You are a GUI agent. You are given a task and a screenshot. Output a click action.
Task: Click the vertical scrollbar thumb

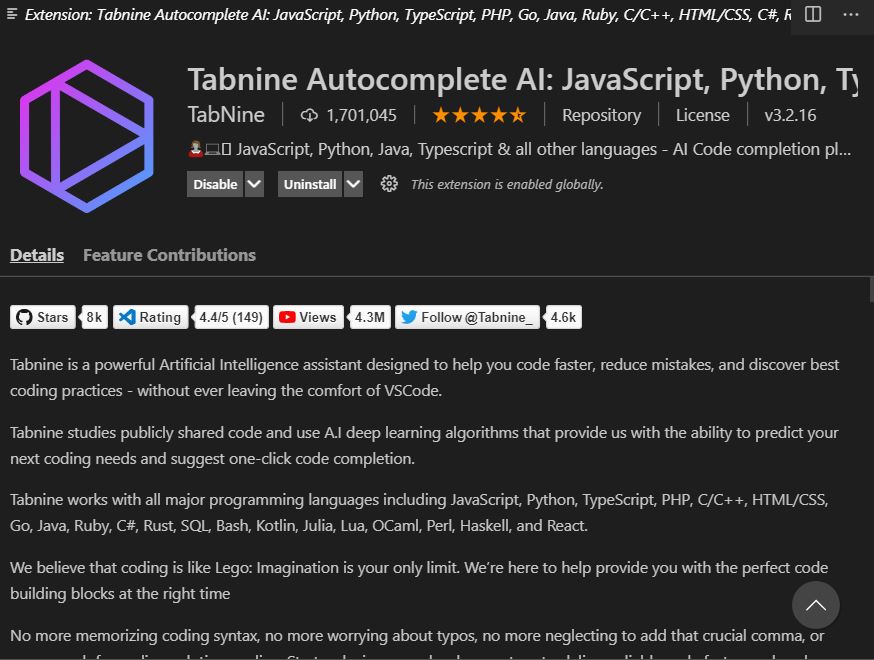(x=871, y=290)
